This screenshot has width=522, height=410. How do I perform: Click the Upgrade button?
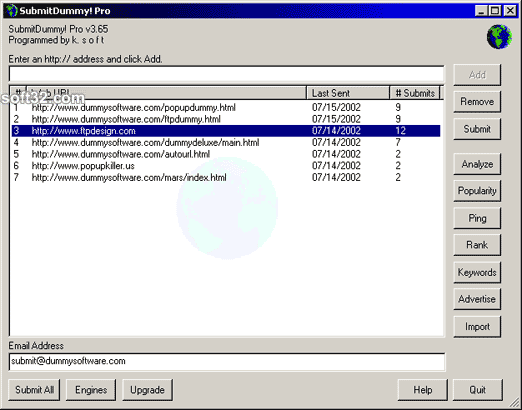[147, 390]
